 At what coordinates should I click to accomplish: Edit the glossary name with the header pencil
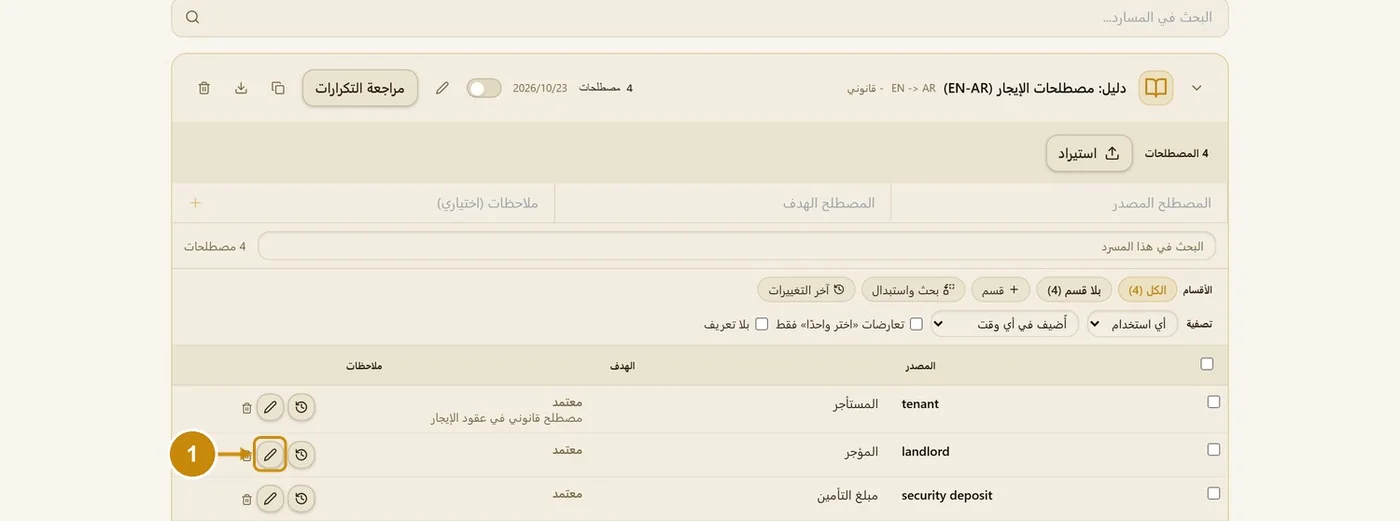(x=442, y=88)
